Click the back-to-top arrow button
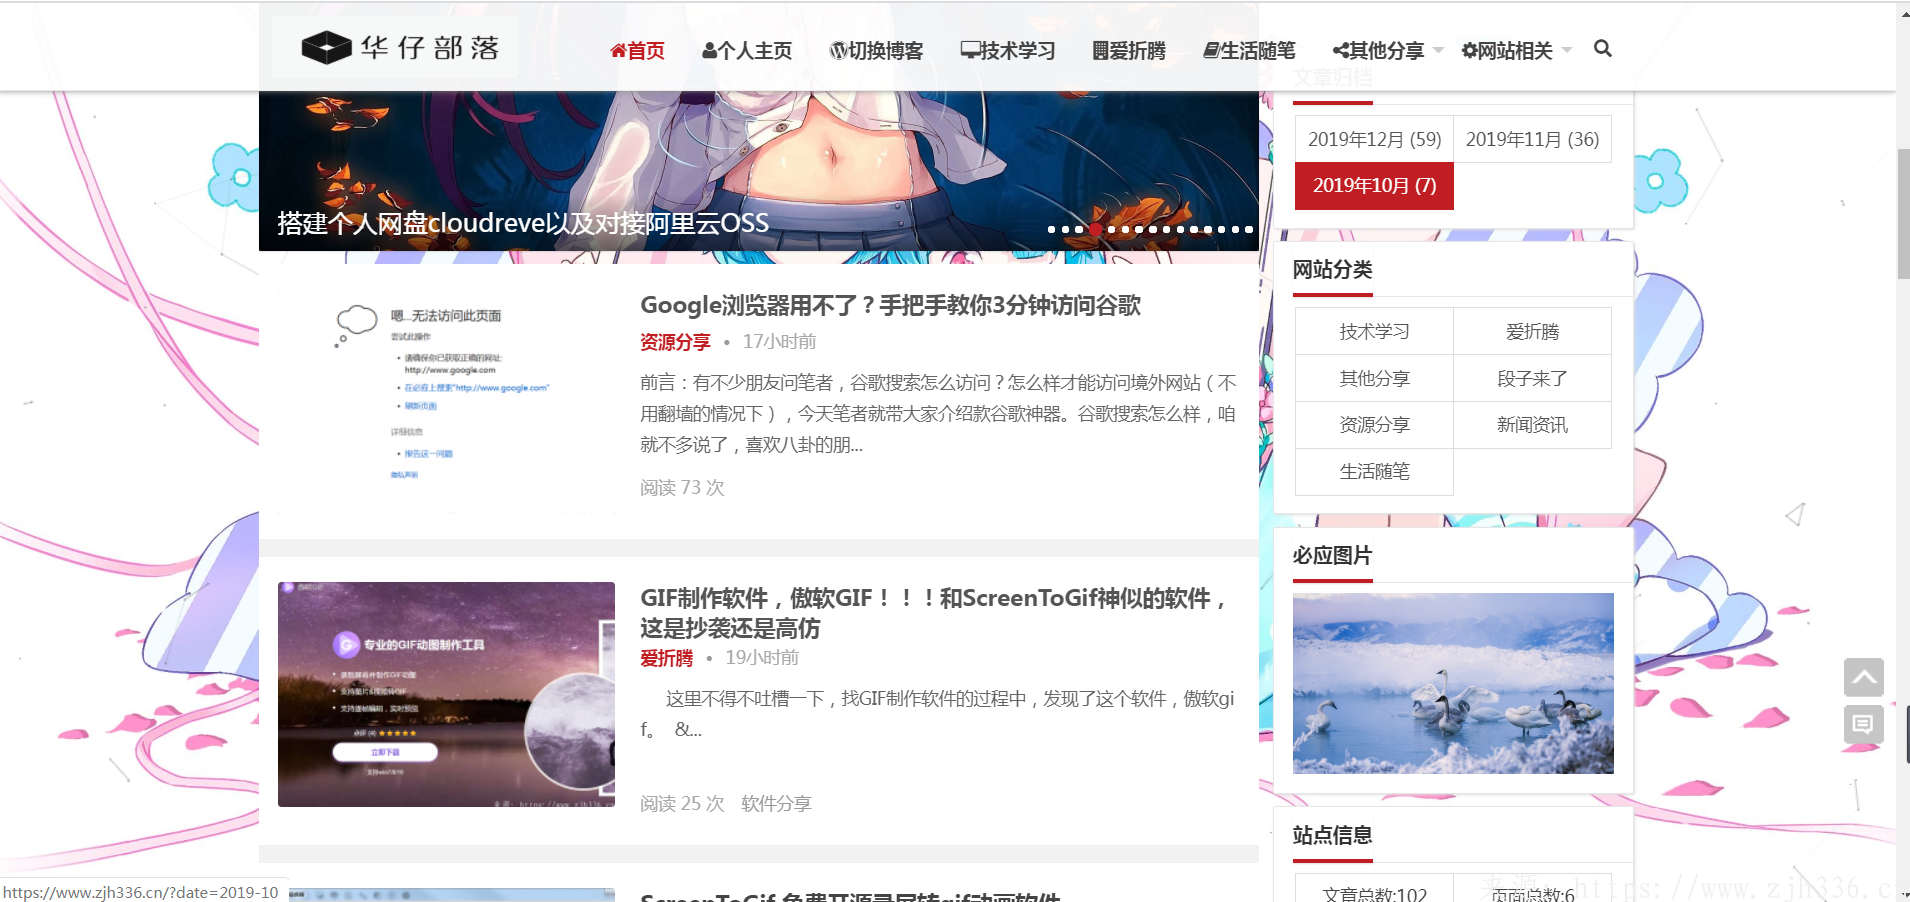 1863,677
